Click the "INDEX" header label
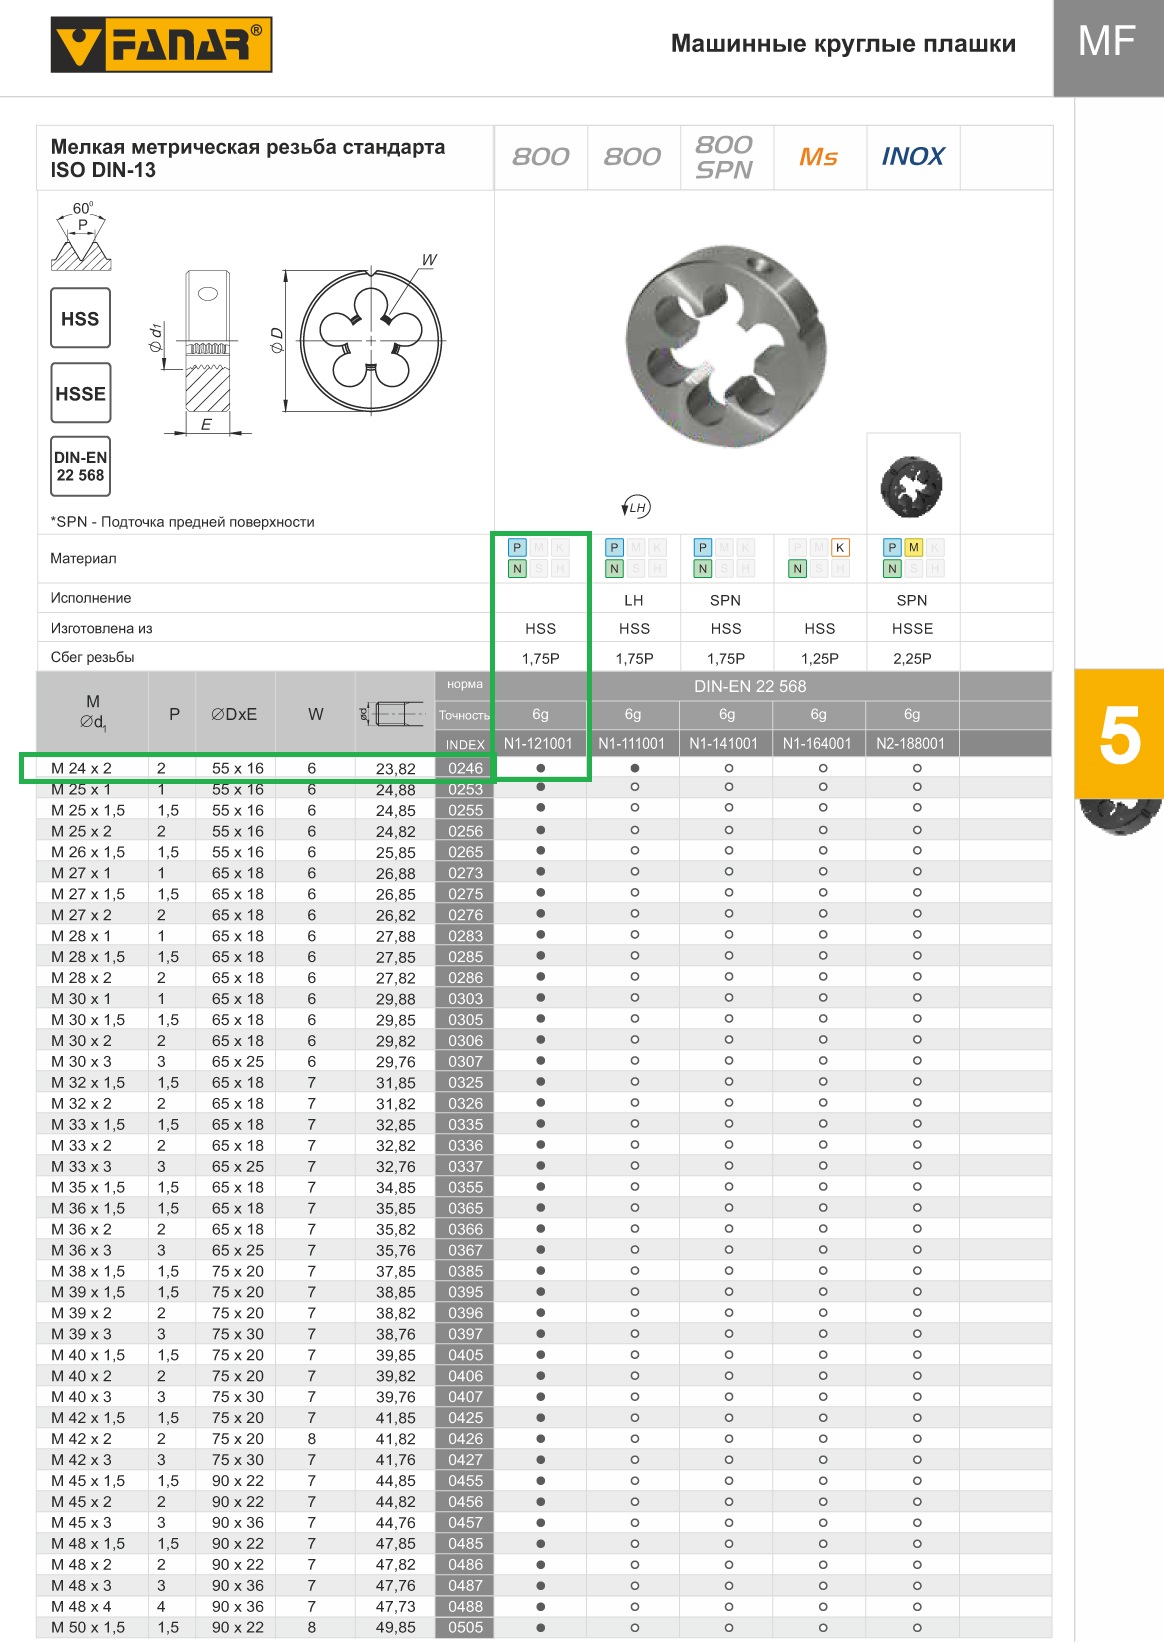The height and width of the screenshot is (1642, 1164). (465, 744)
